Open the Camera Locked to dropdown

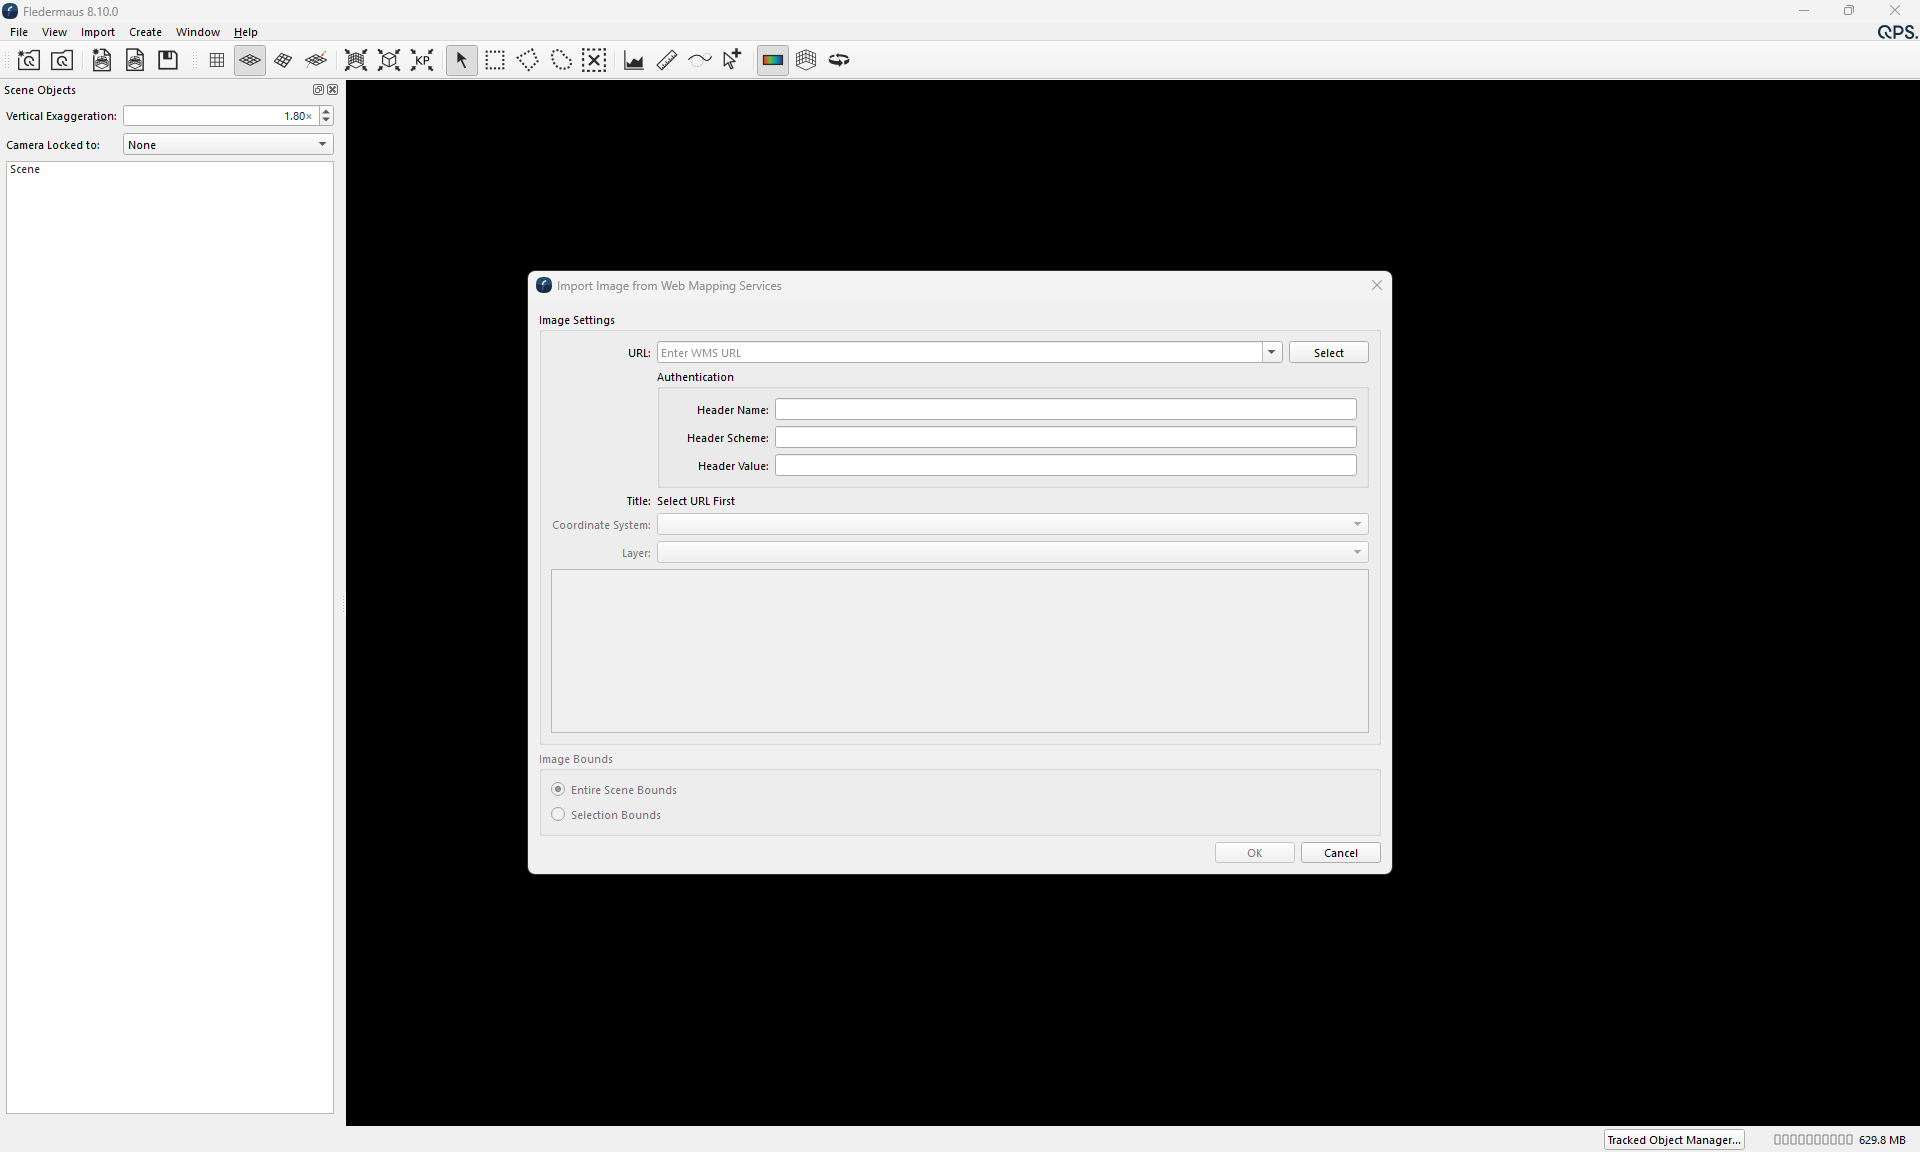pos(228,145)
